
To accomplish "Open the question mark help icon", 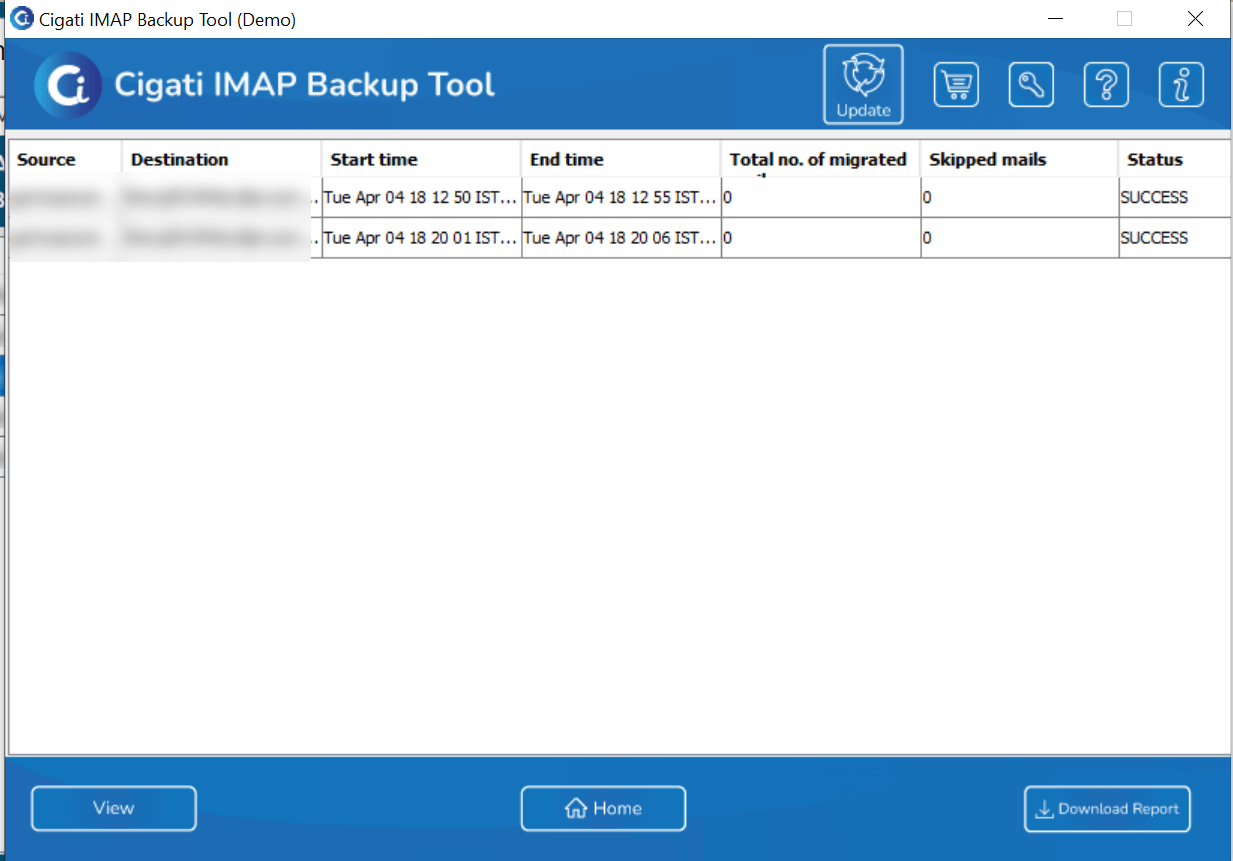I will pos(1106,85).
